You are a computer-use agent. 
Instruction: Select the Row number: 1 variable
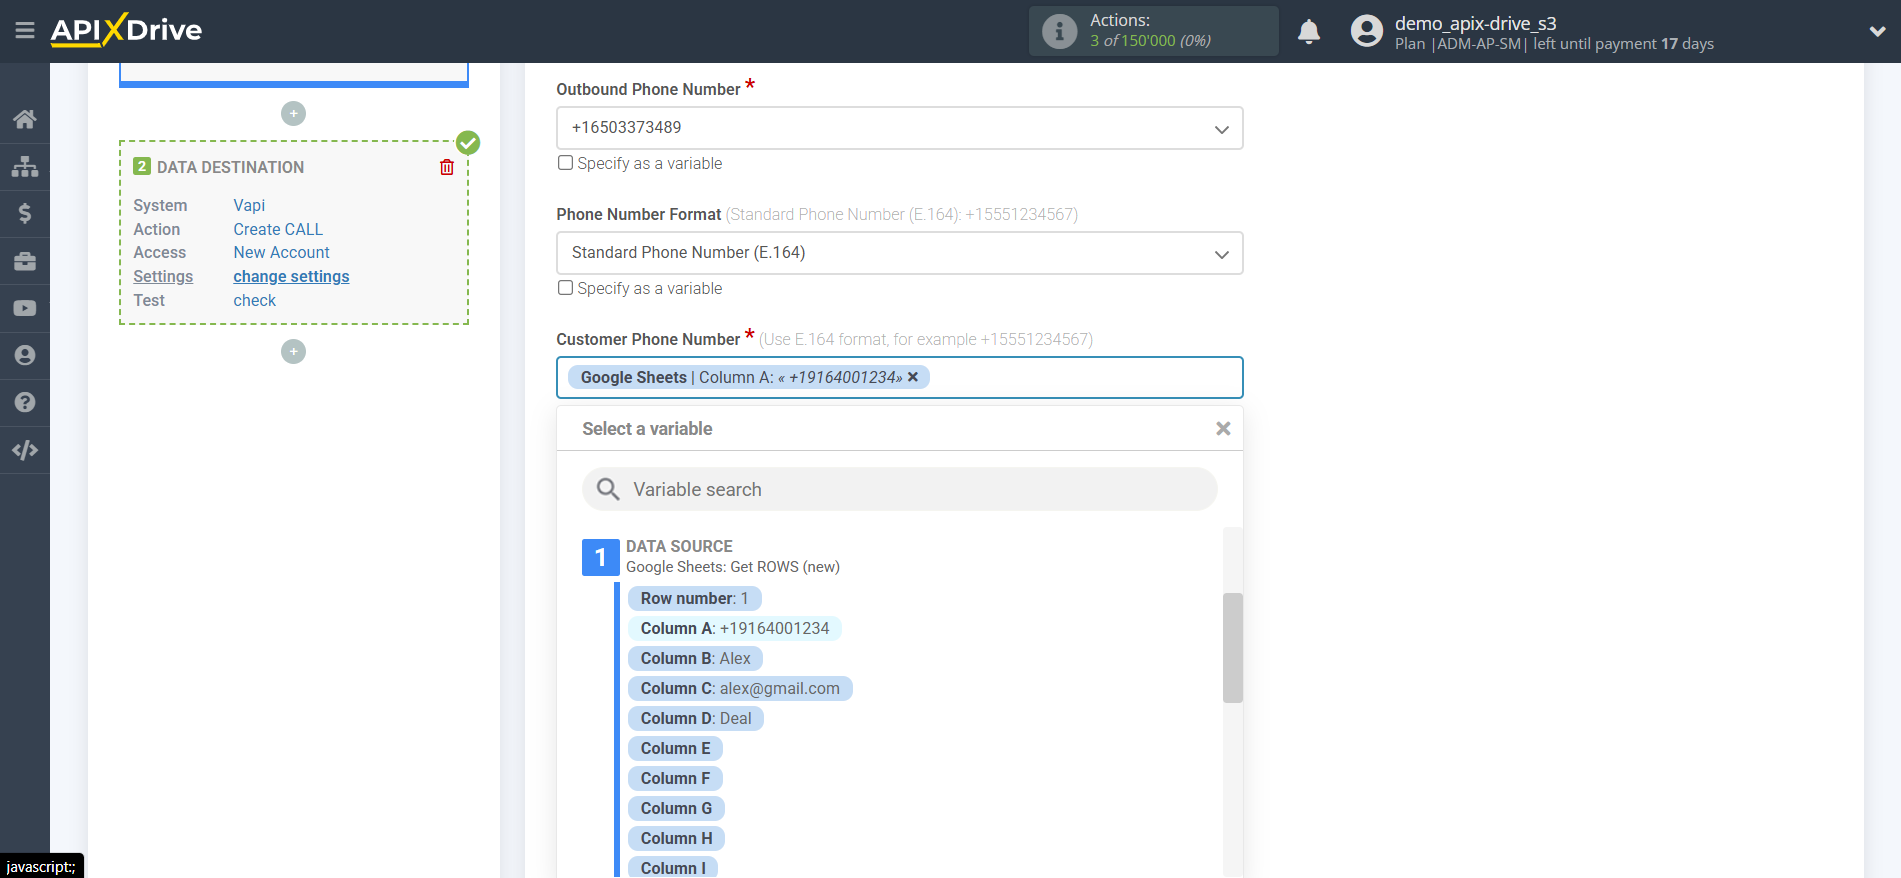[694, 598]
